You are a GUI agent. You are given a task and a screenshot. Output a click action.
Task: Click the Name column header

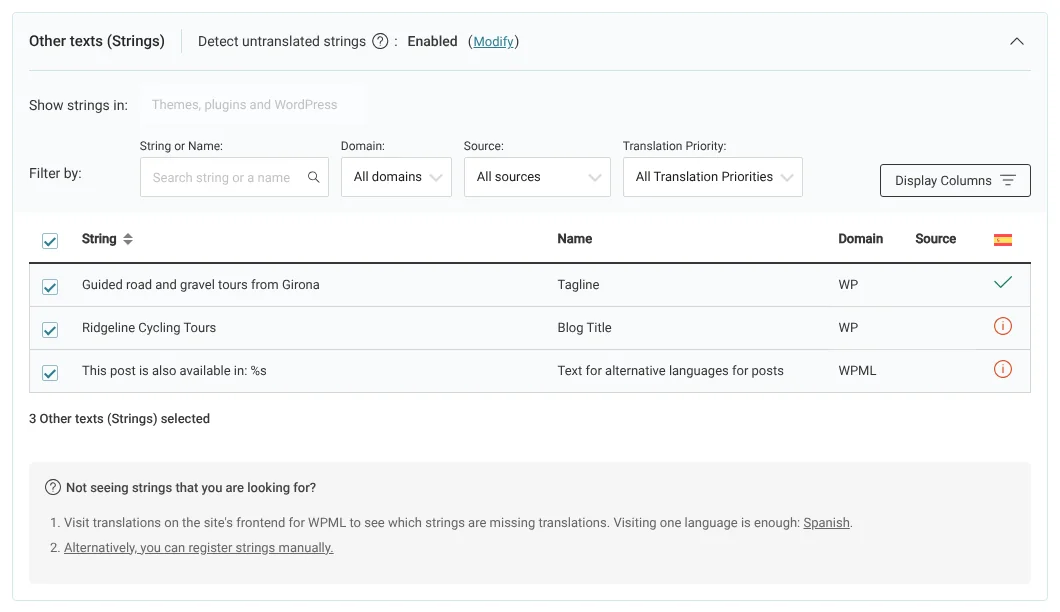coord(575,239)
